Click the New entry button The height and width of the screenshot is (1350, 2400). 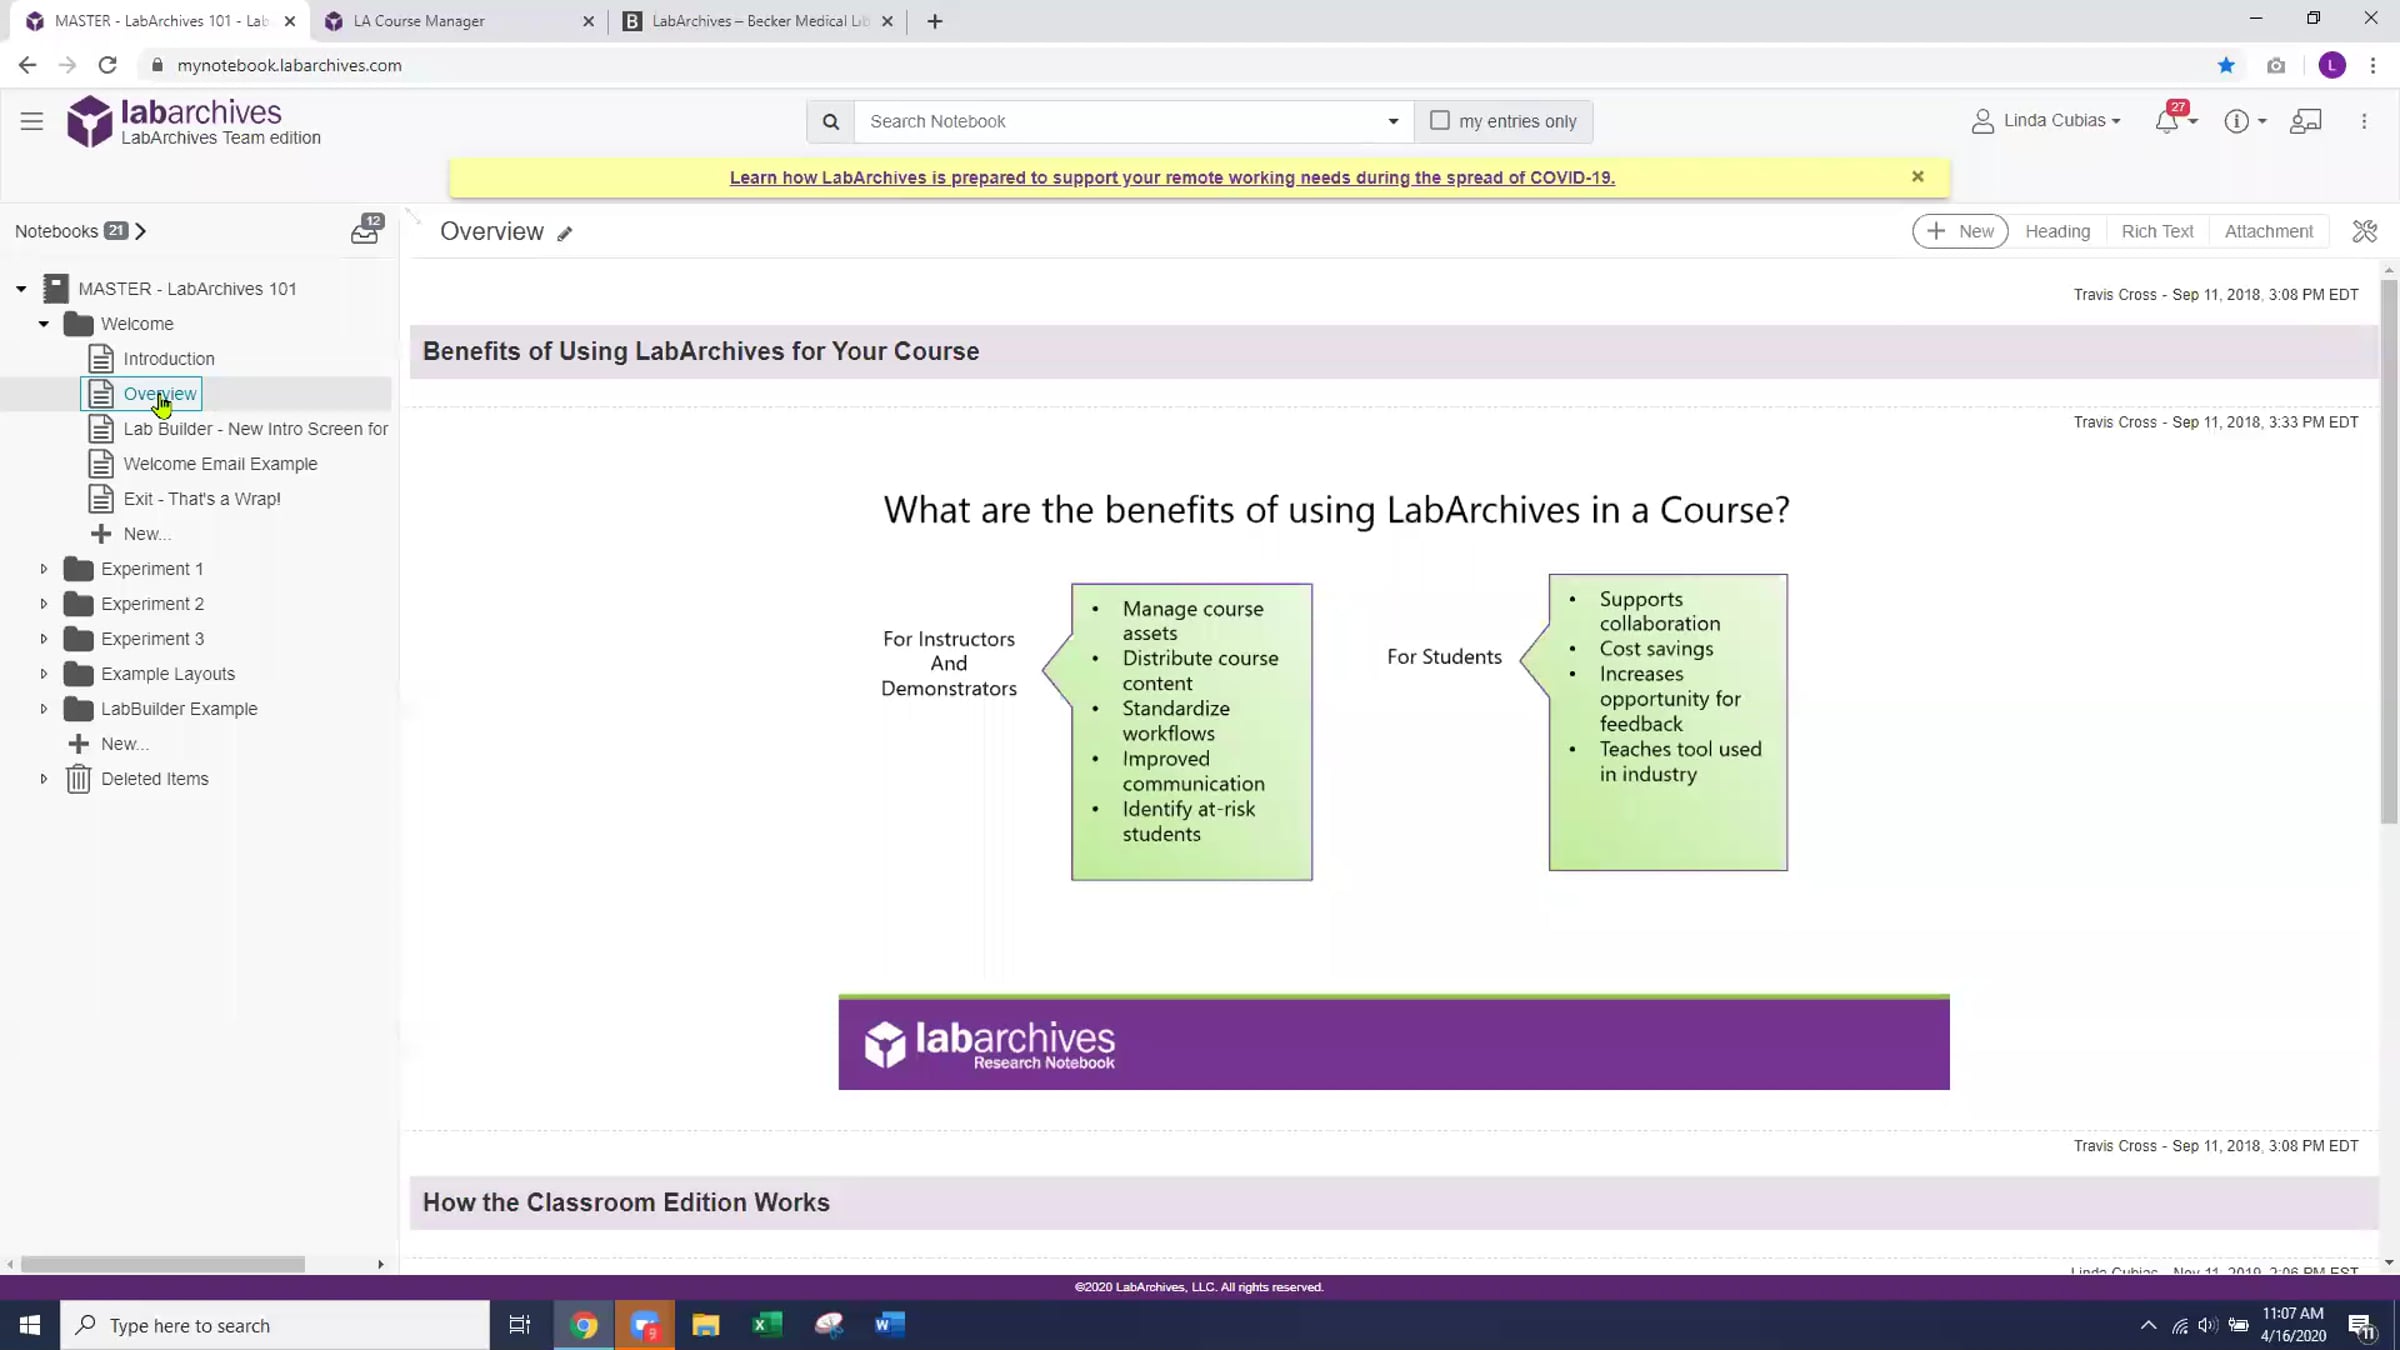click(1959, 231)
